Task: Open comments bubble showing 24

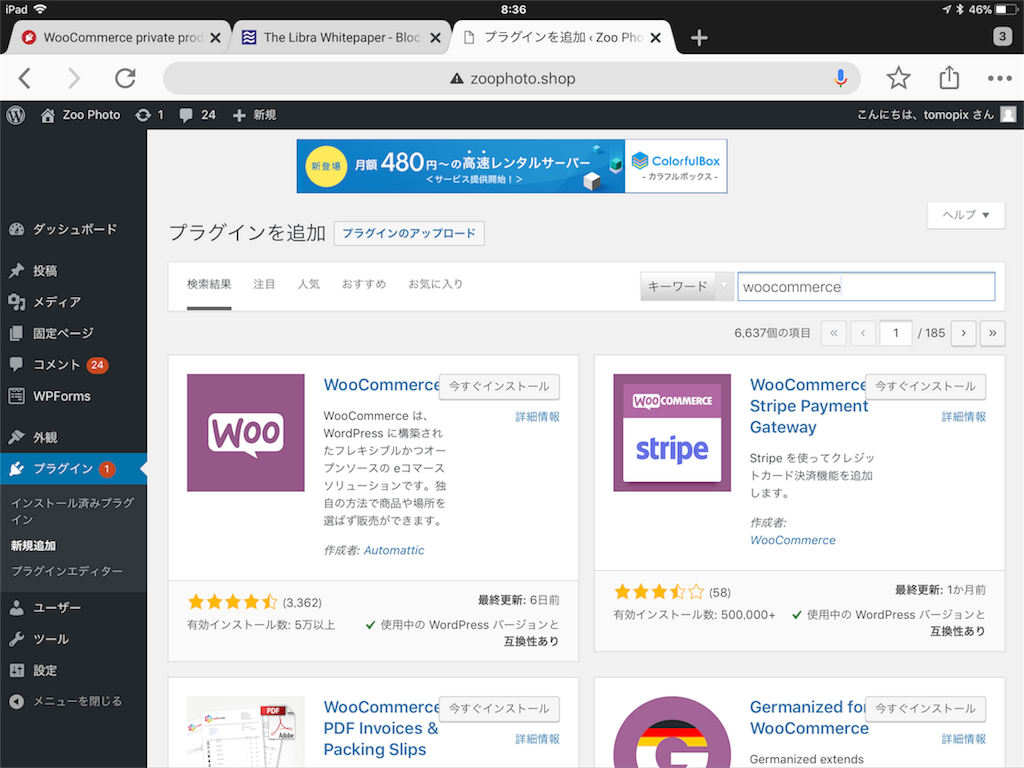Action: point(197,115)
